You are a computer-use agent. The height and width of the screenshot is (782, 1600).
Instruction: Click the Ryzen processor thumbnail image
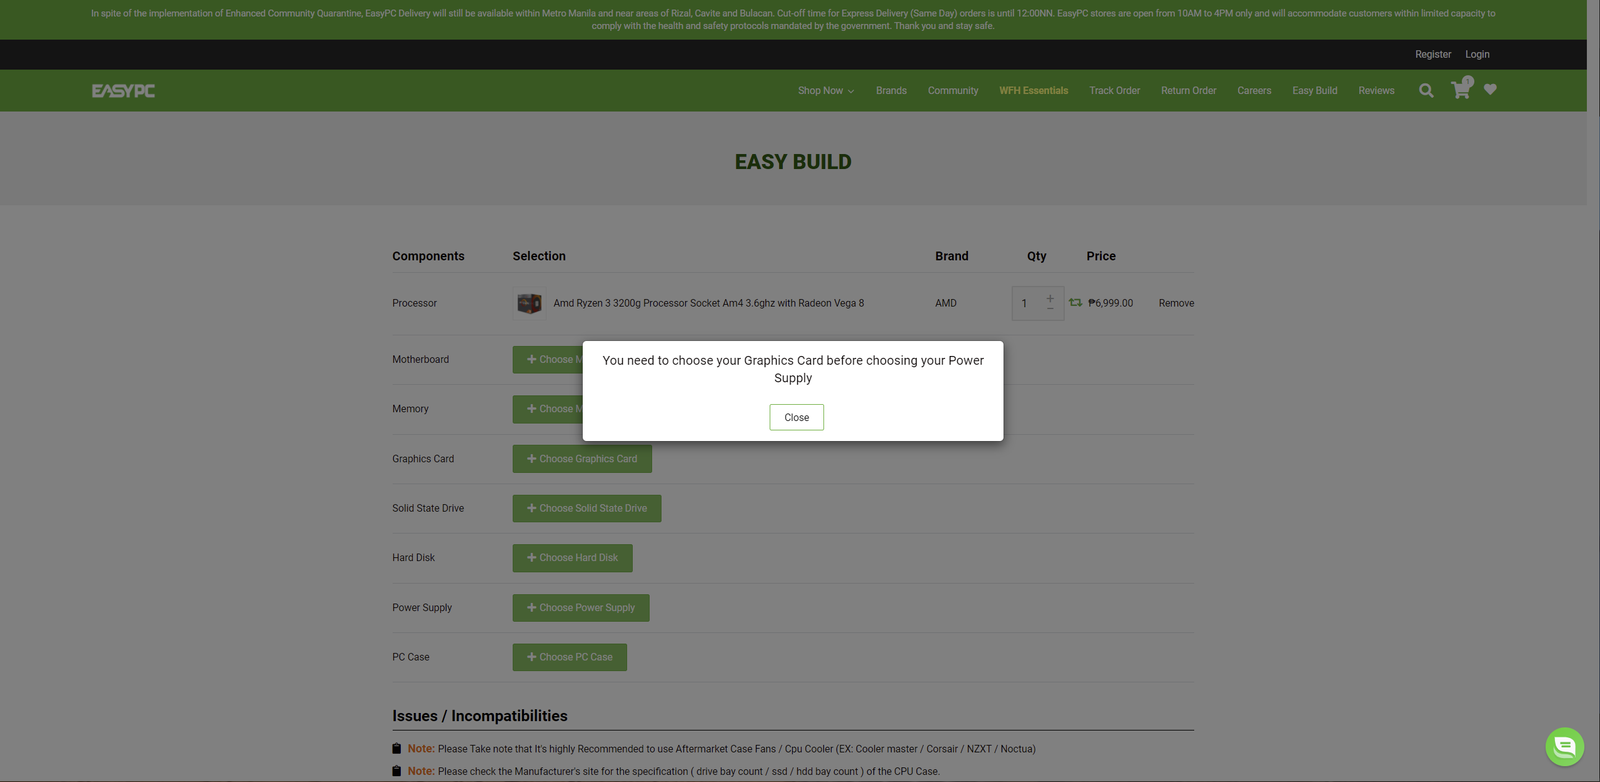pyautogui.click(x=529, y=303)
